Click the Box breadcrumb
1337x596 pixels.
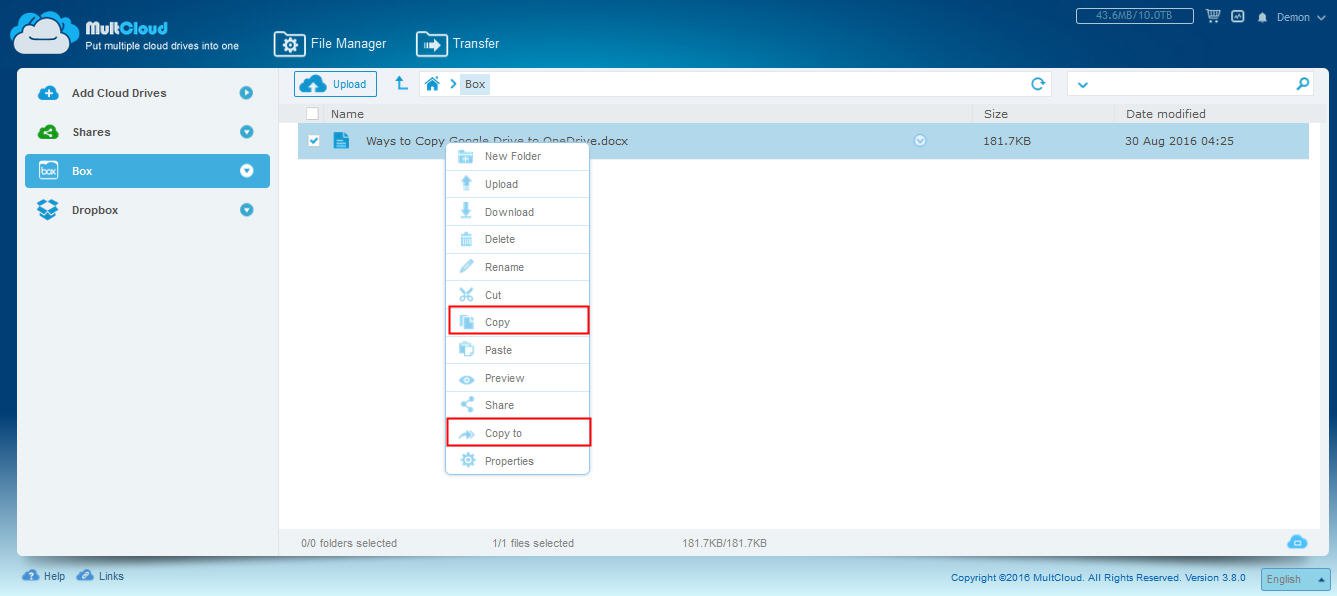tap(475, 84)
